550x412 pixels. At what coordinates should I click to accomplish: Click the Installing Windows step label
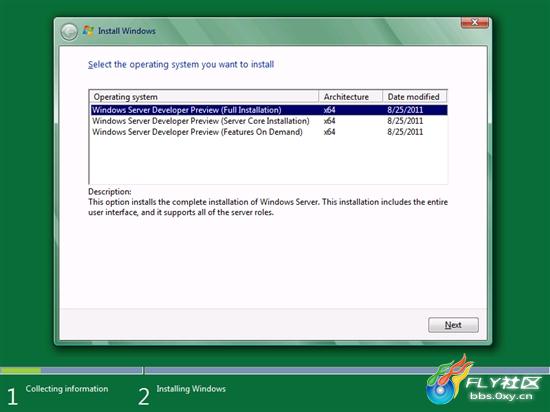[x=191, y=389]
